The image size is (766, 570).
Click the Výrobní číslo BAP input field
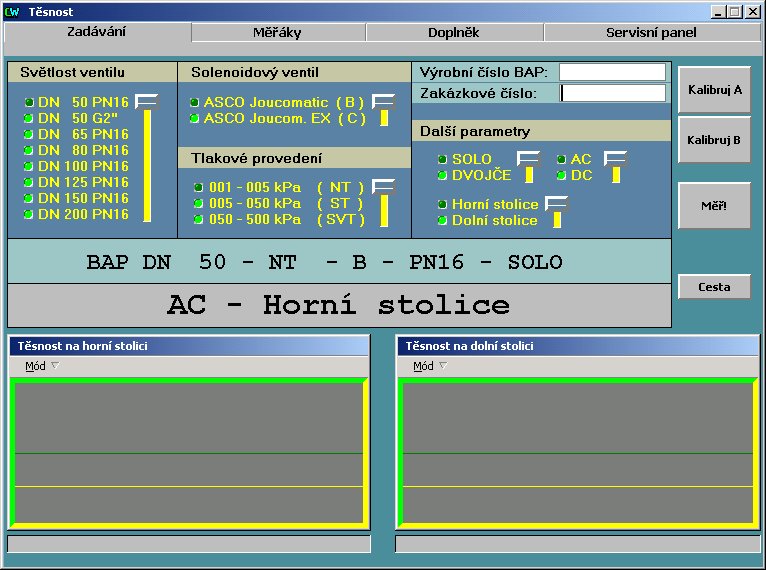pyautogui.click(x=612, y=72)
